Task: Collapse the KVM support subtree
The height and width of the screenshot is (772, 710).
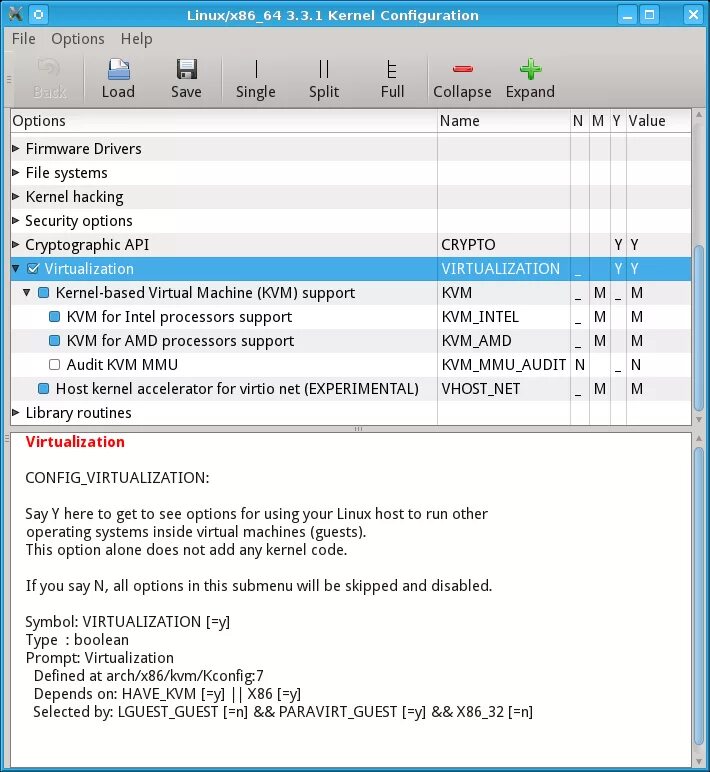Action: (x=27, y=292)
